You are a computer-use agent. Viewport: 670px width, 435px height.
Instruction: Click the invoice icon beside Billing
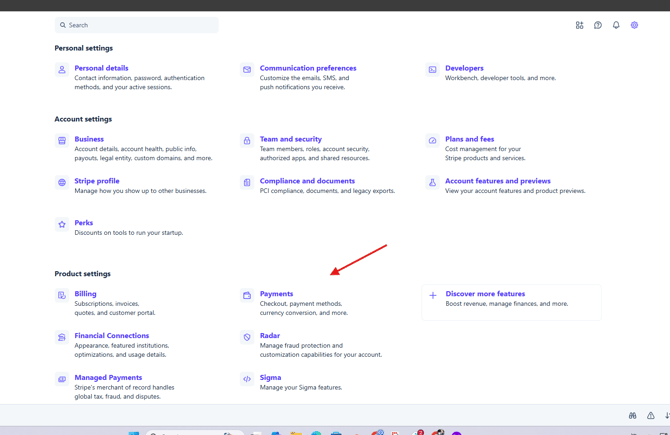(62, 295)
